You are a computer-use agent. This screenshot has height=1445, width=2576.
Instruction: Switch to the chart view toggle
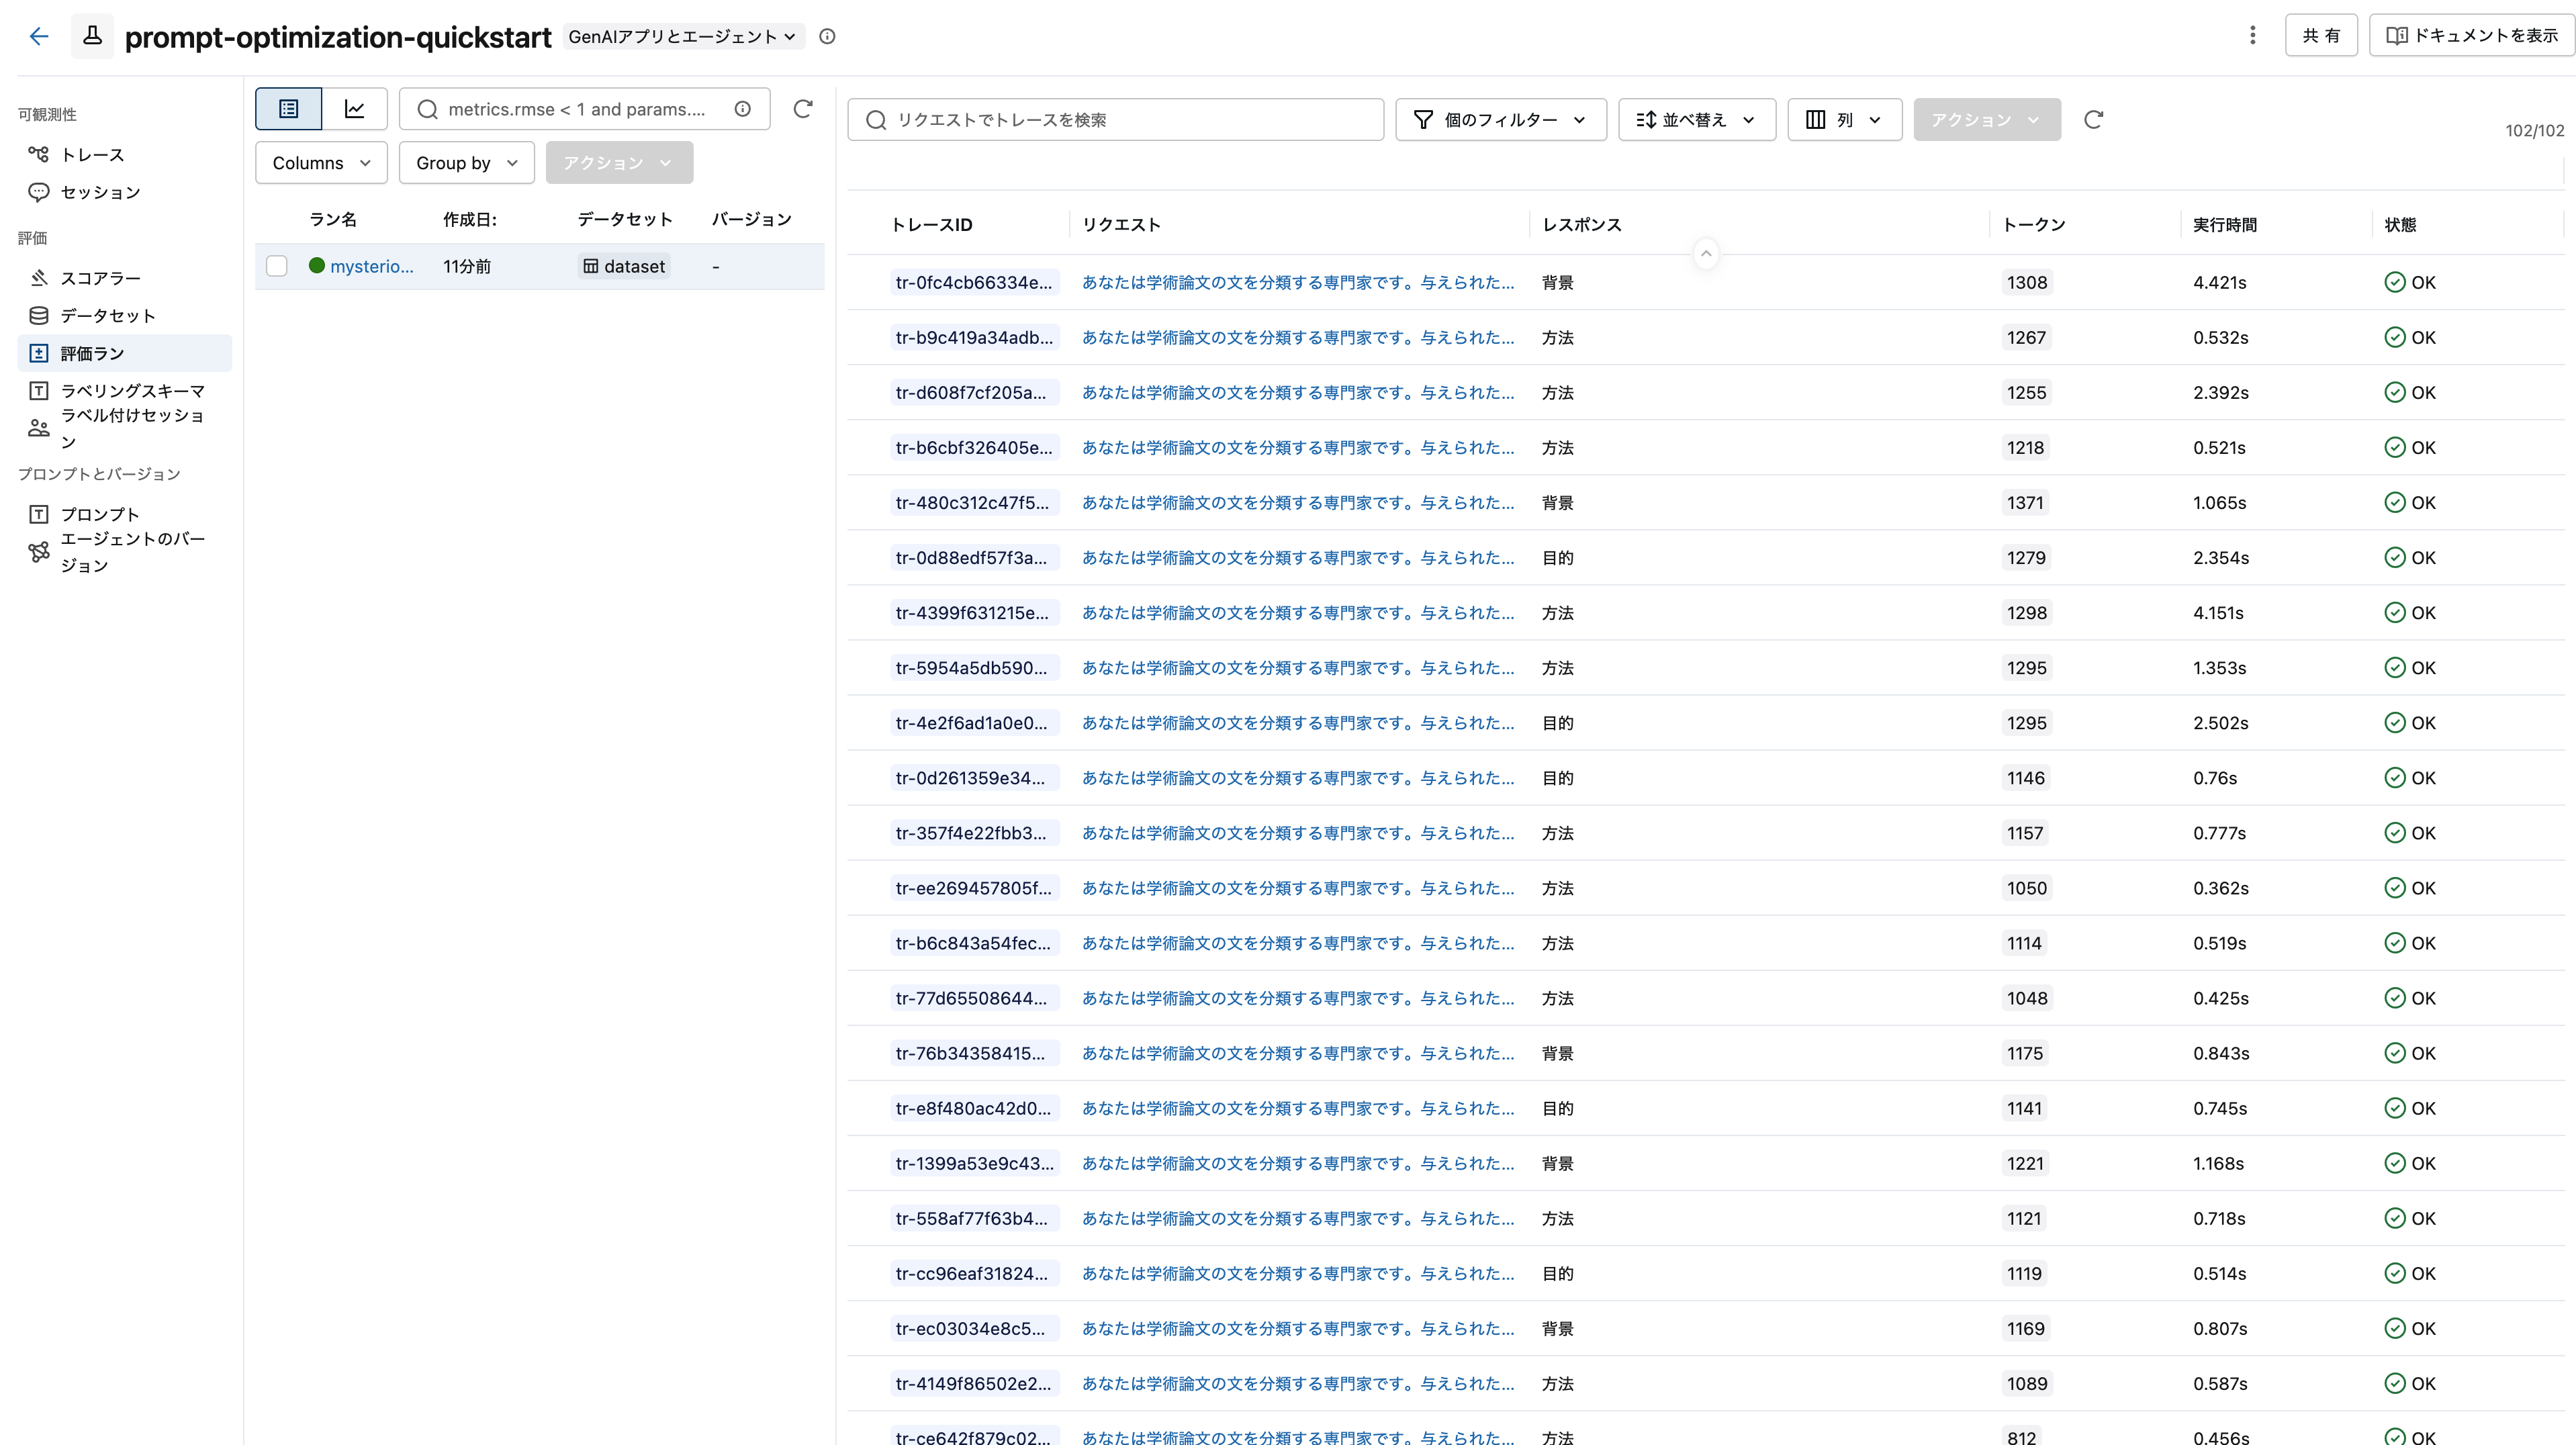pyautogui.click(x=354, y=108)
